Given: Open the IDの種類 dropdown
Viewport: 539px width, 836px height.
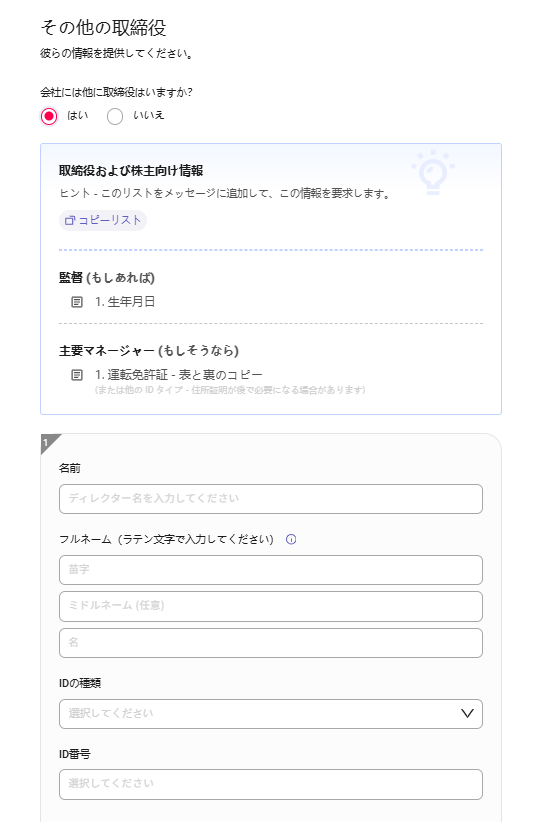Looking at the screenshot, I should point(271,714).
